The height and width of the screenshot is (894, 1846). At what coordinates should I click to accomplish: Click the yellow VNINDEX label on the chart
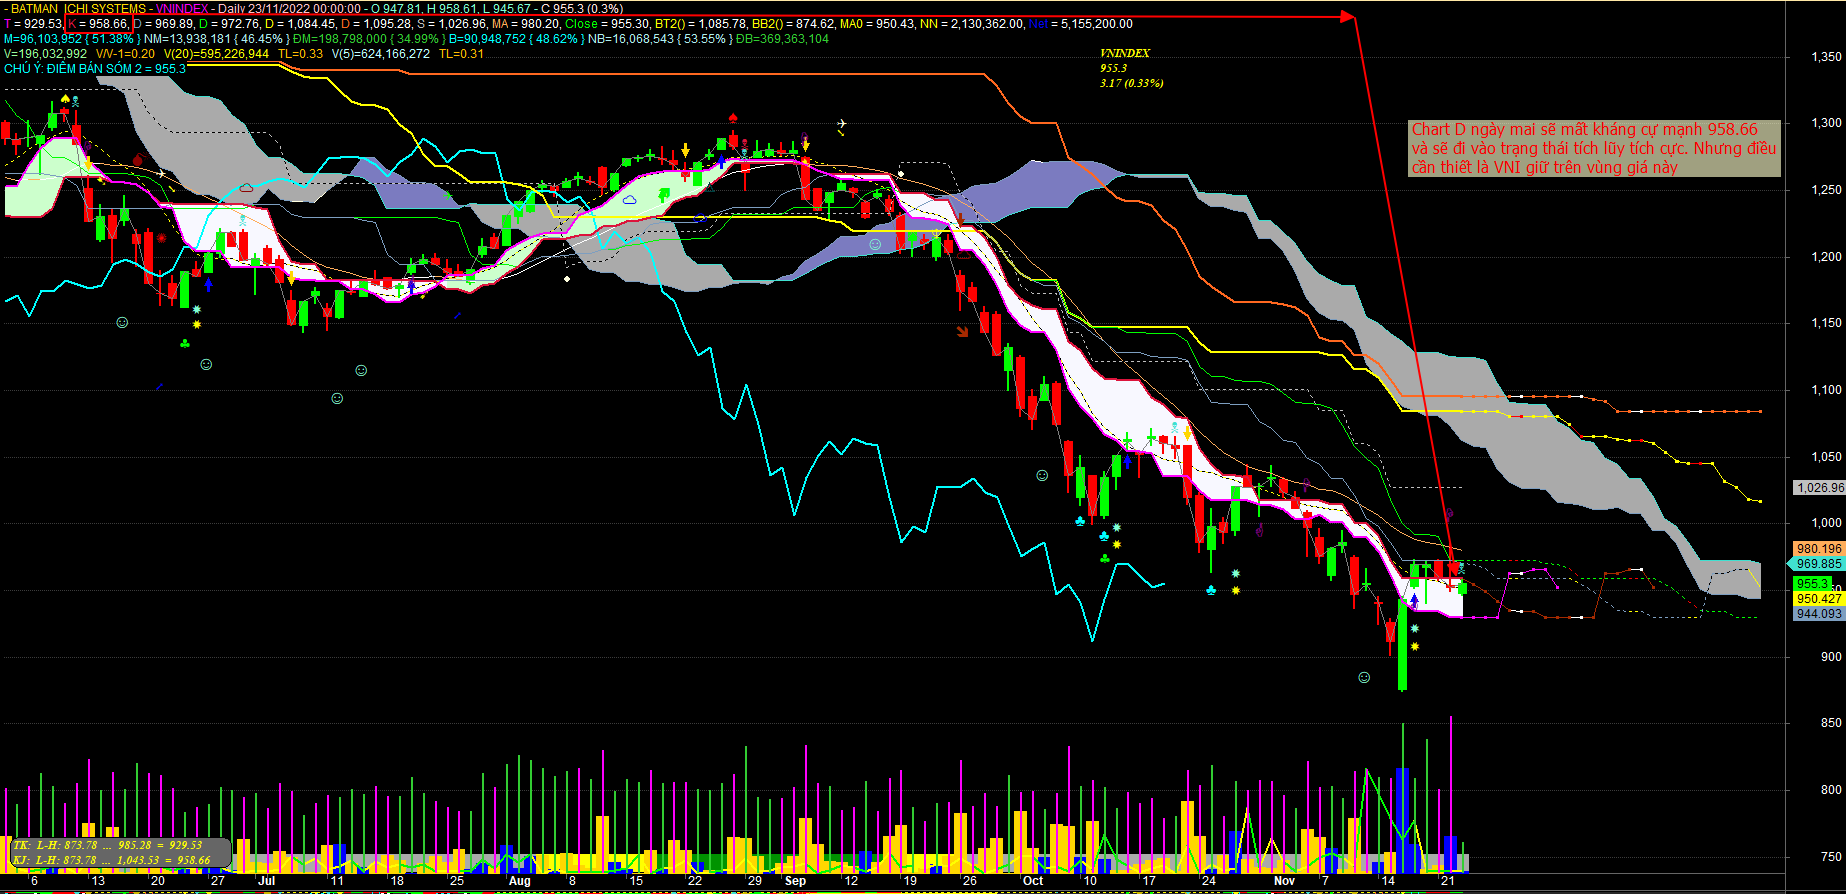coord(1125,53)
